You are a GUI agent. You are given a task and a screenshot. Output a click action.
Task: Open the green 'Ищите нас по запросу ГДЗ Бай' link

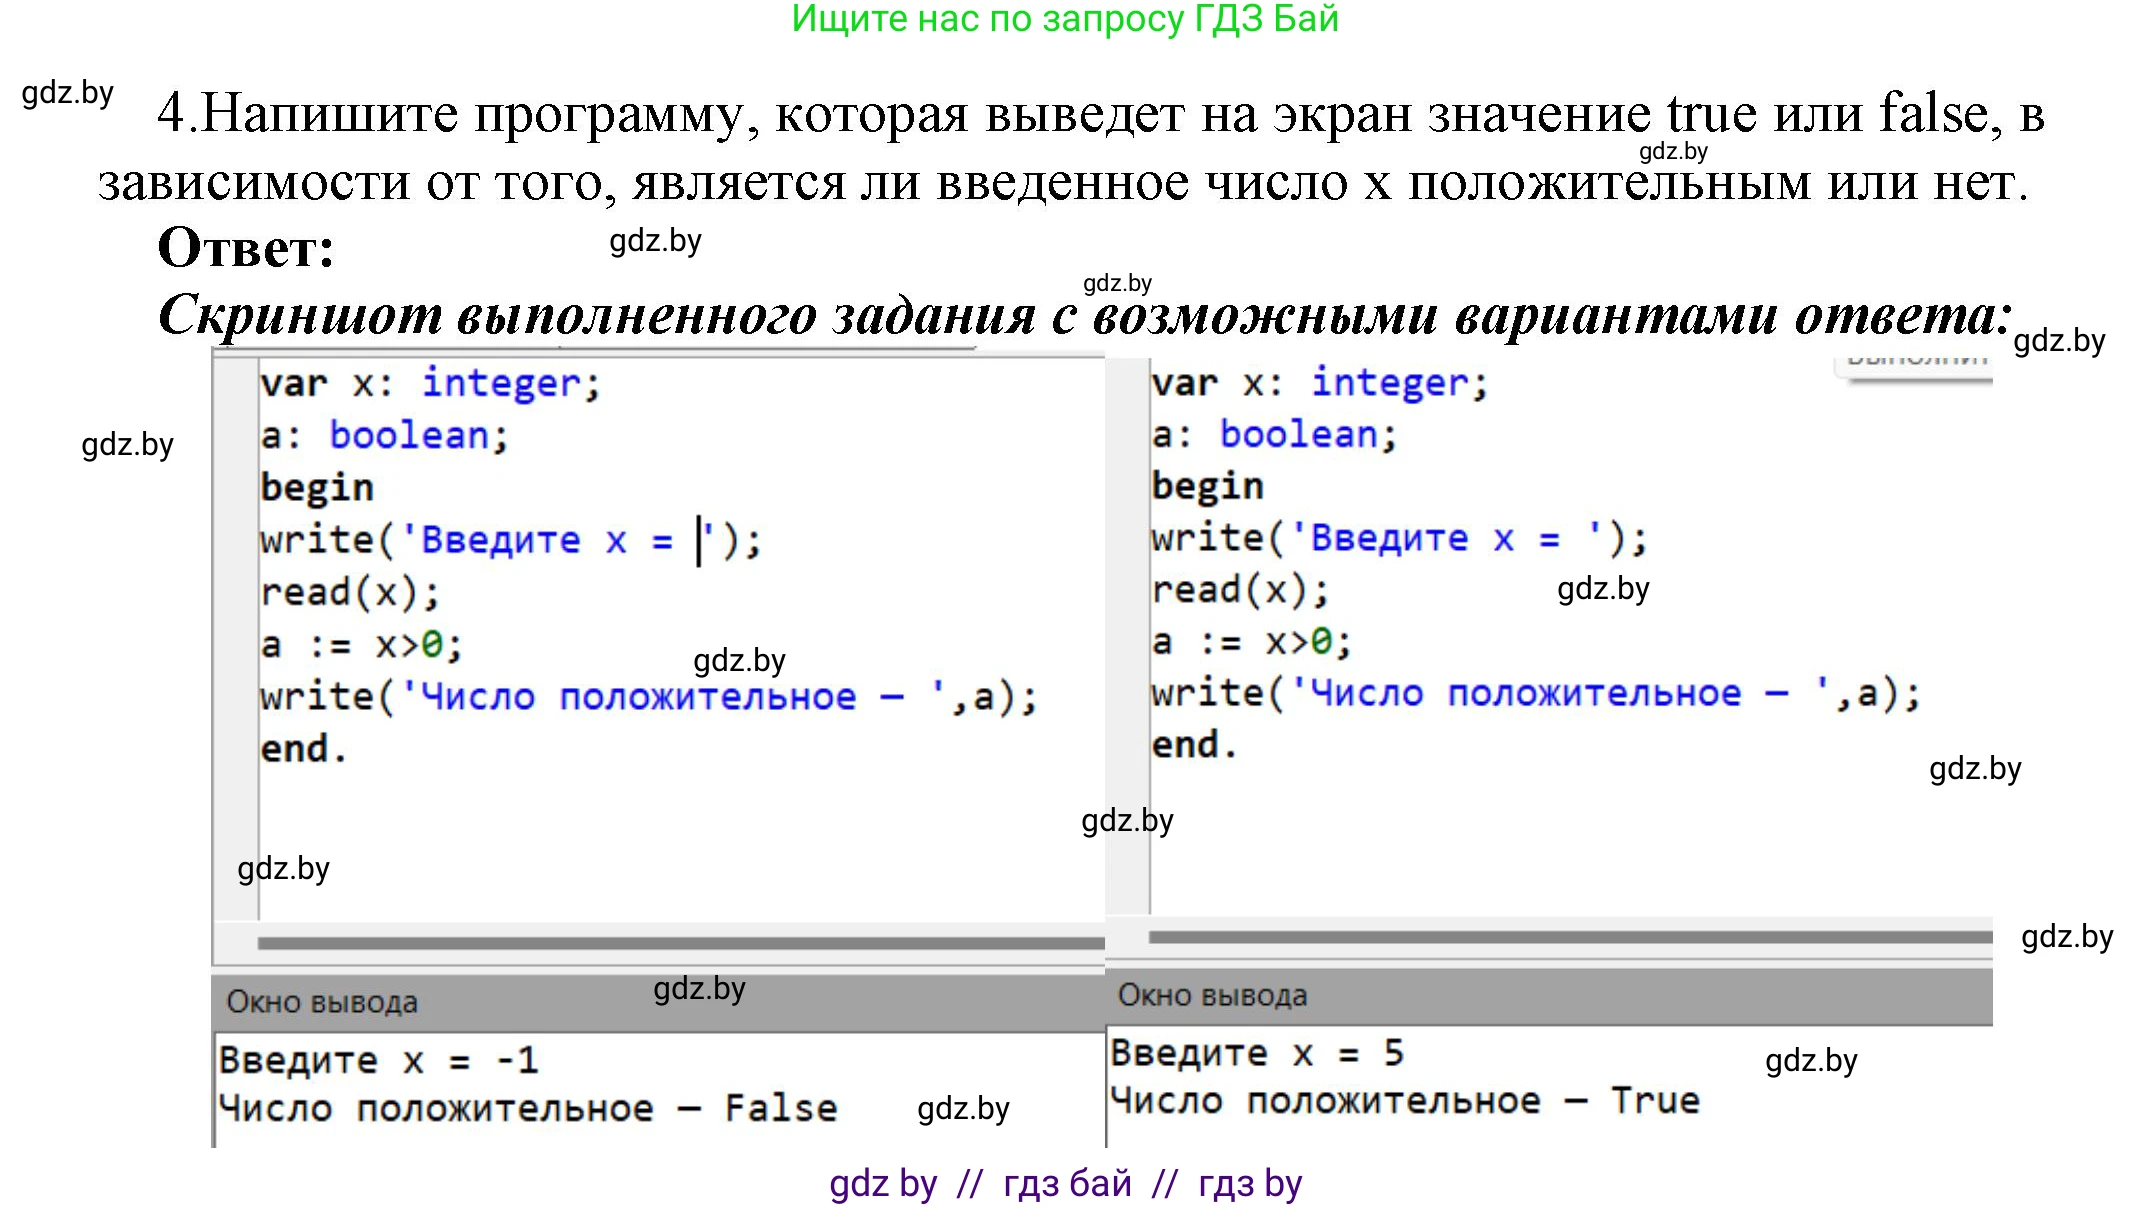pos(1064,19)
